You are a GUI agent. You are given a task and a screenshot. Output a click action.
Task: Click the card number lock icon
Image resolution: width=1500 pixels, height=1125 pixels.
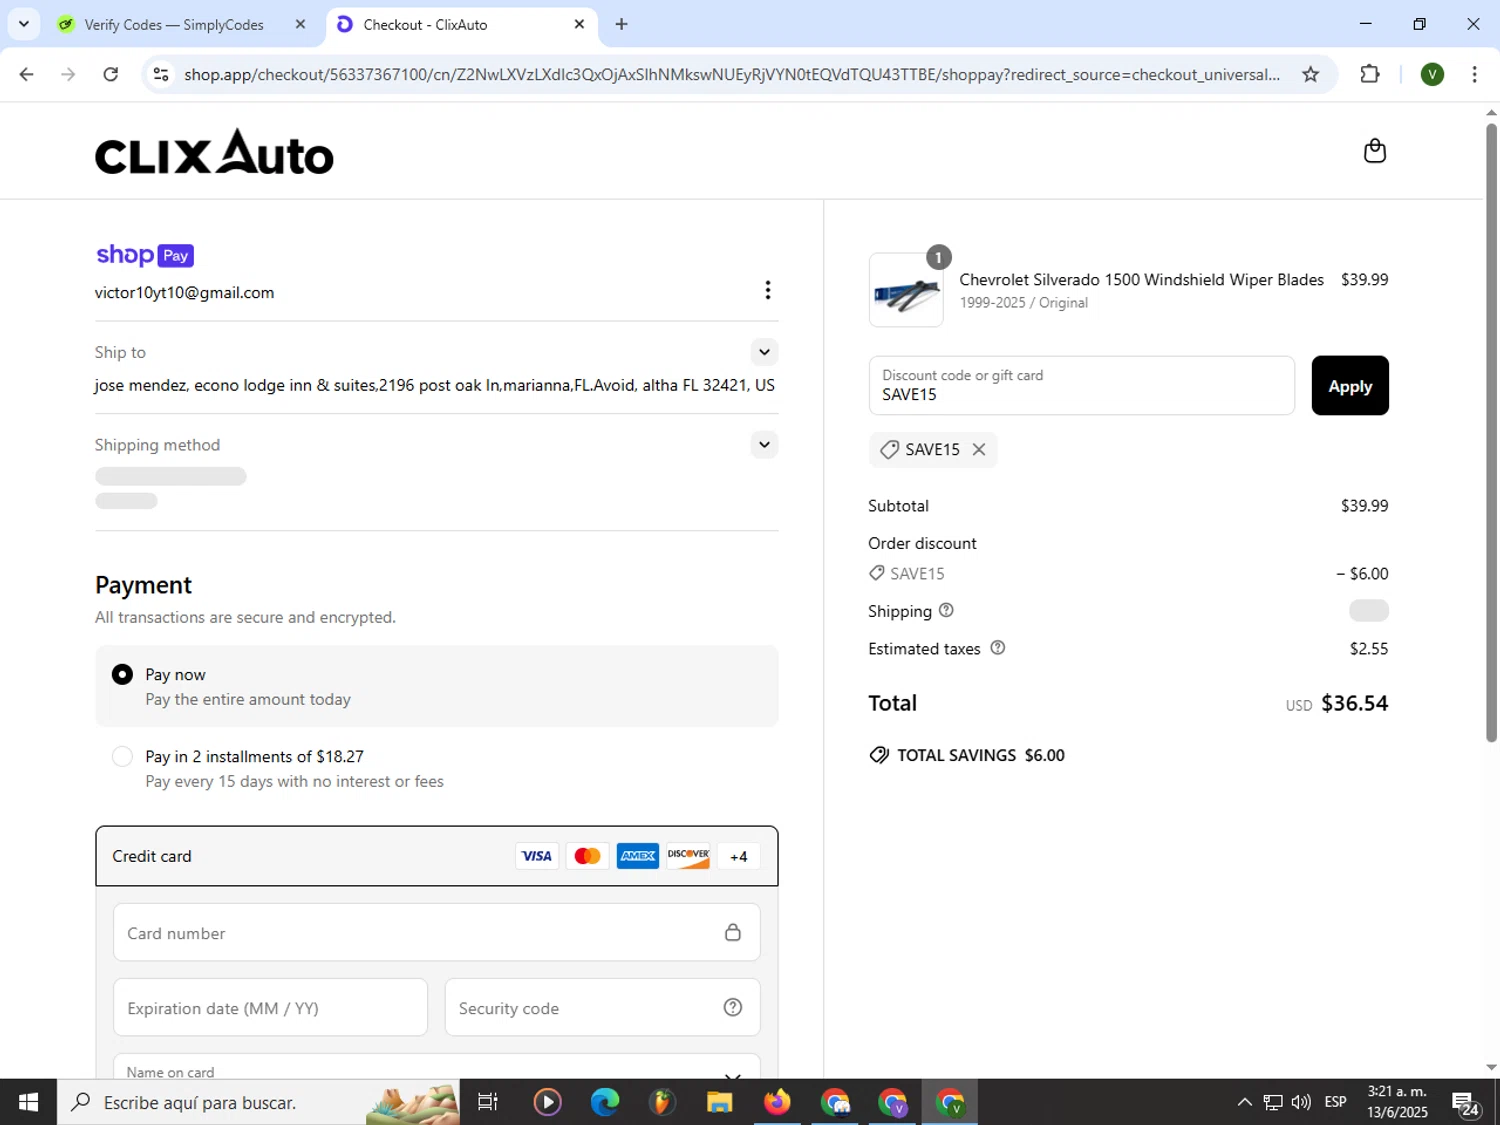(x=733, y=932)
